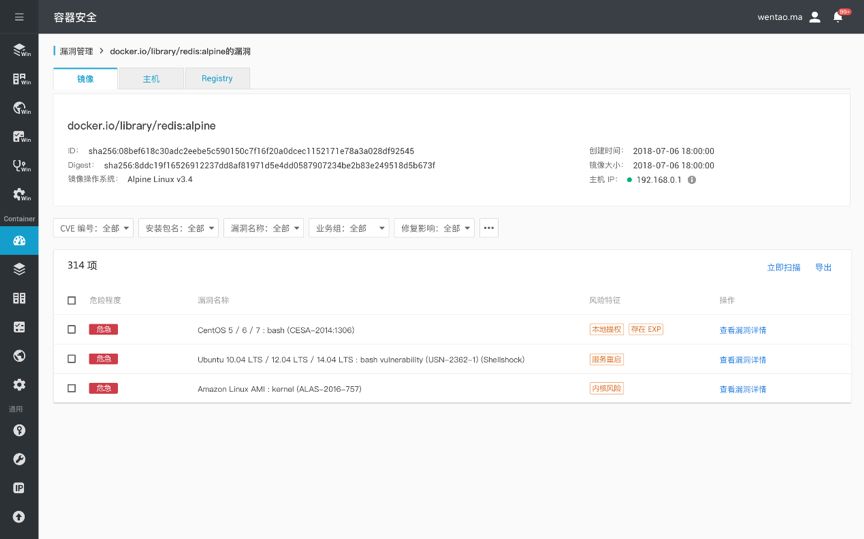Open the Win layers stack sidebar icon
The width and height of the screenshot is (864, 539).
point(21,50)
